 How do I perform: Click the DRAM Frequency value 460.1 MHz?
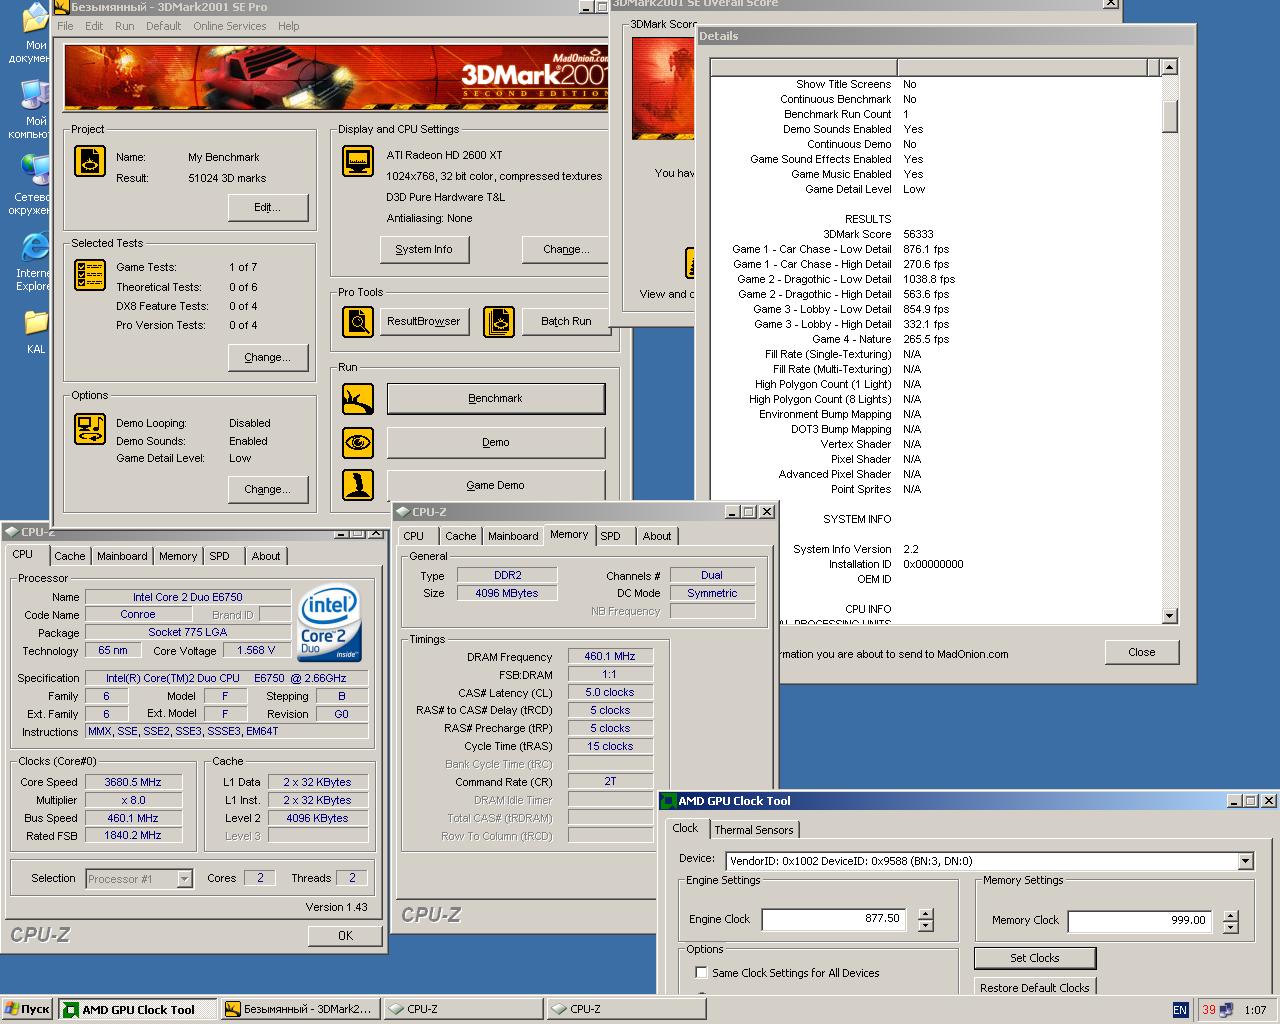tap(610, 656)
